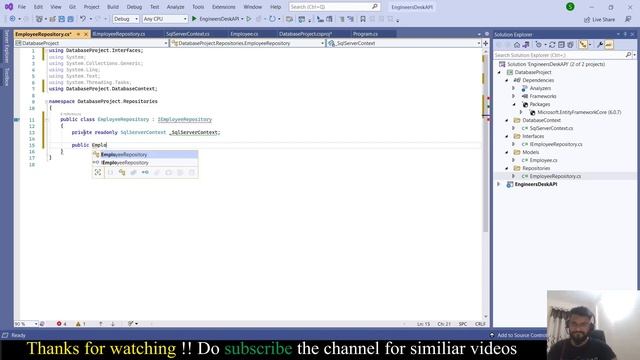The width and height of the screenshot is (640, 360).
Task: Select Microsoft.EntityFrameworkCore package item
Action: pyautogui.click(x=579, y=112)
